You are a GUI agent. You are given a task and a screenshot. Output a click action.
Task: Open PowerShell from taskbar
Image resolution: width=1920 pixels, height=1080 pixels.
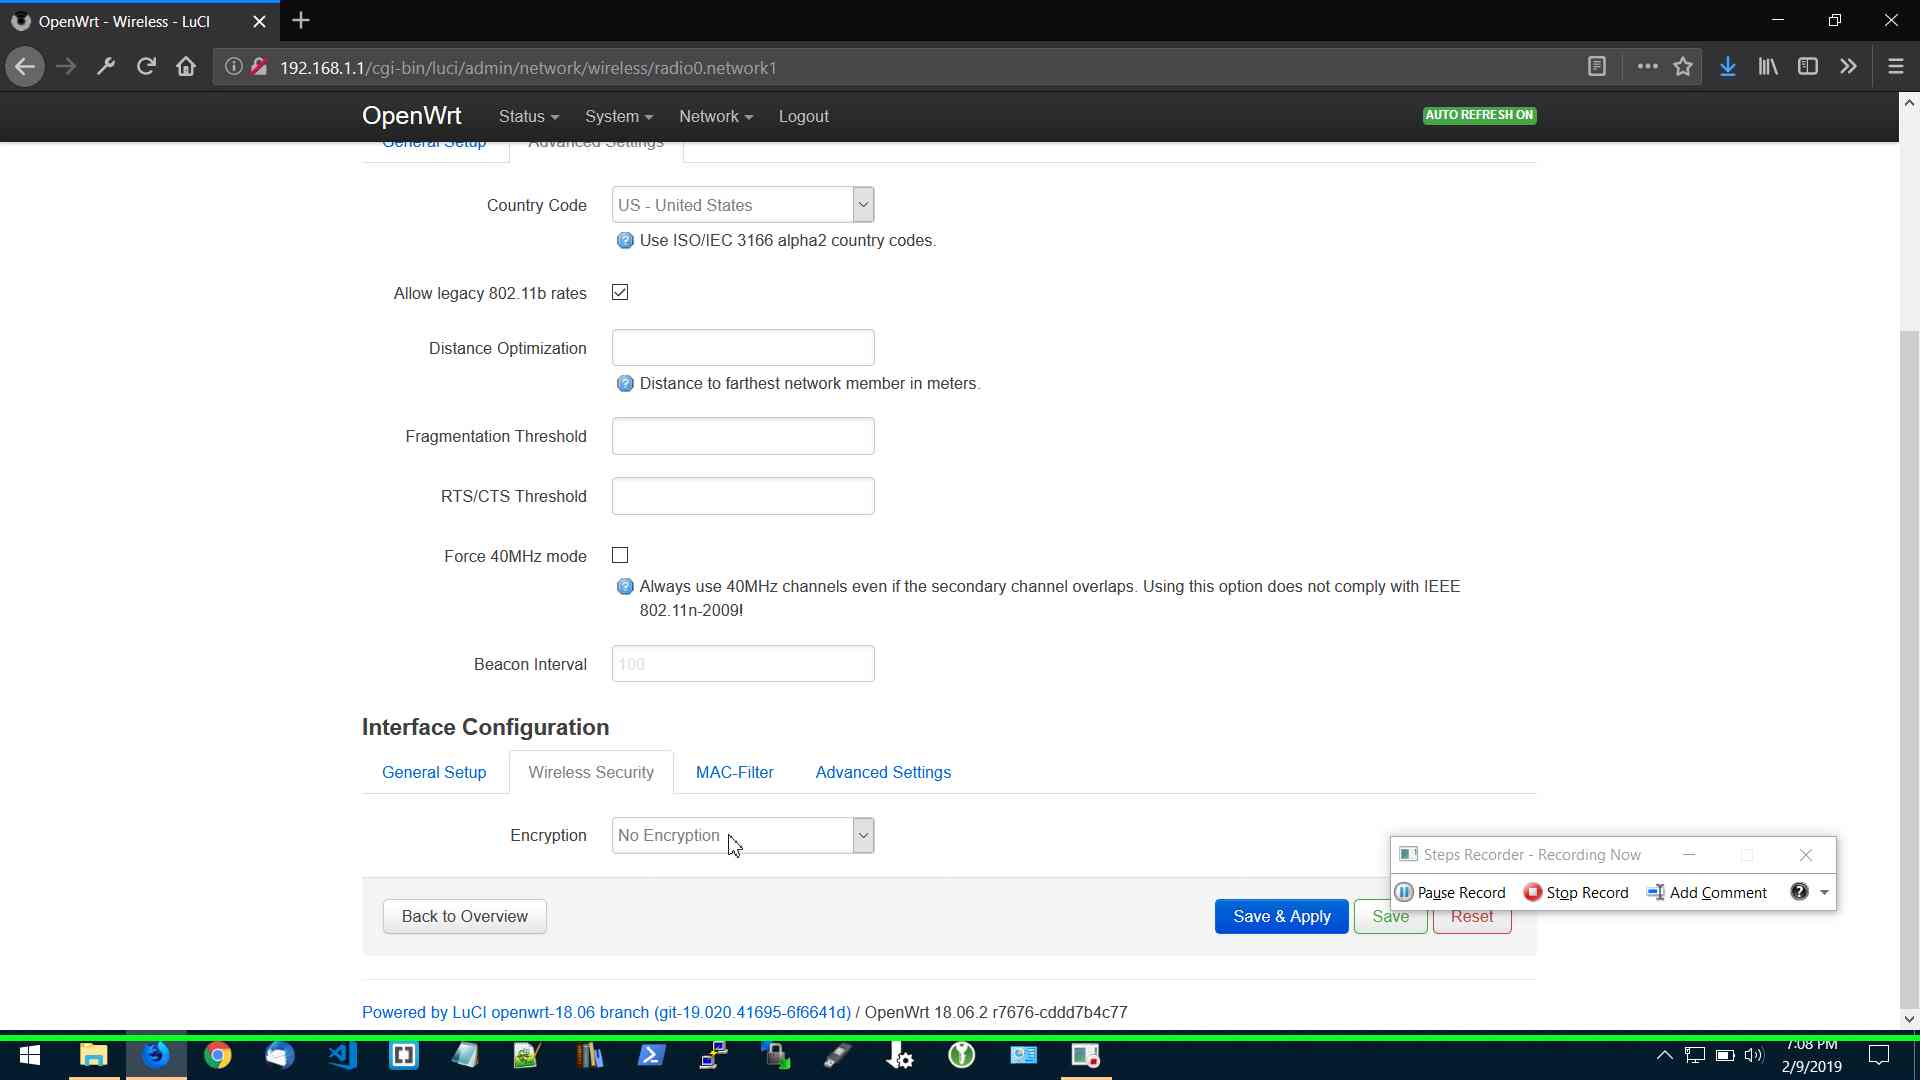click(652, 1056)
